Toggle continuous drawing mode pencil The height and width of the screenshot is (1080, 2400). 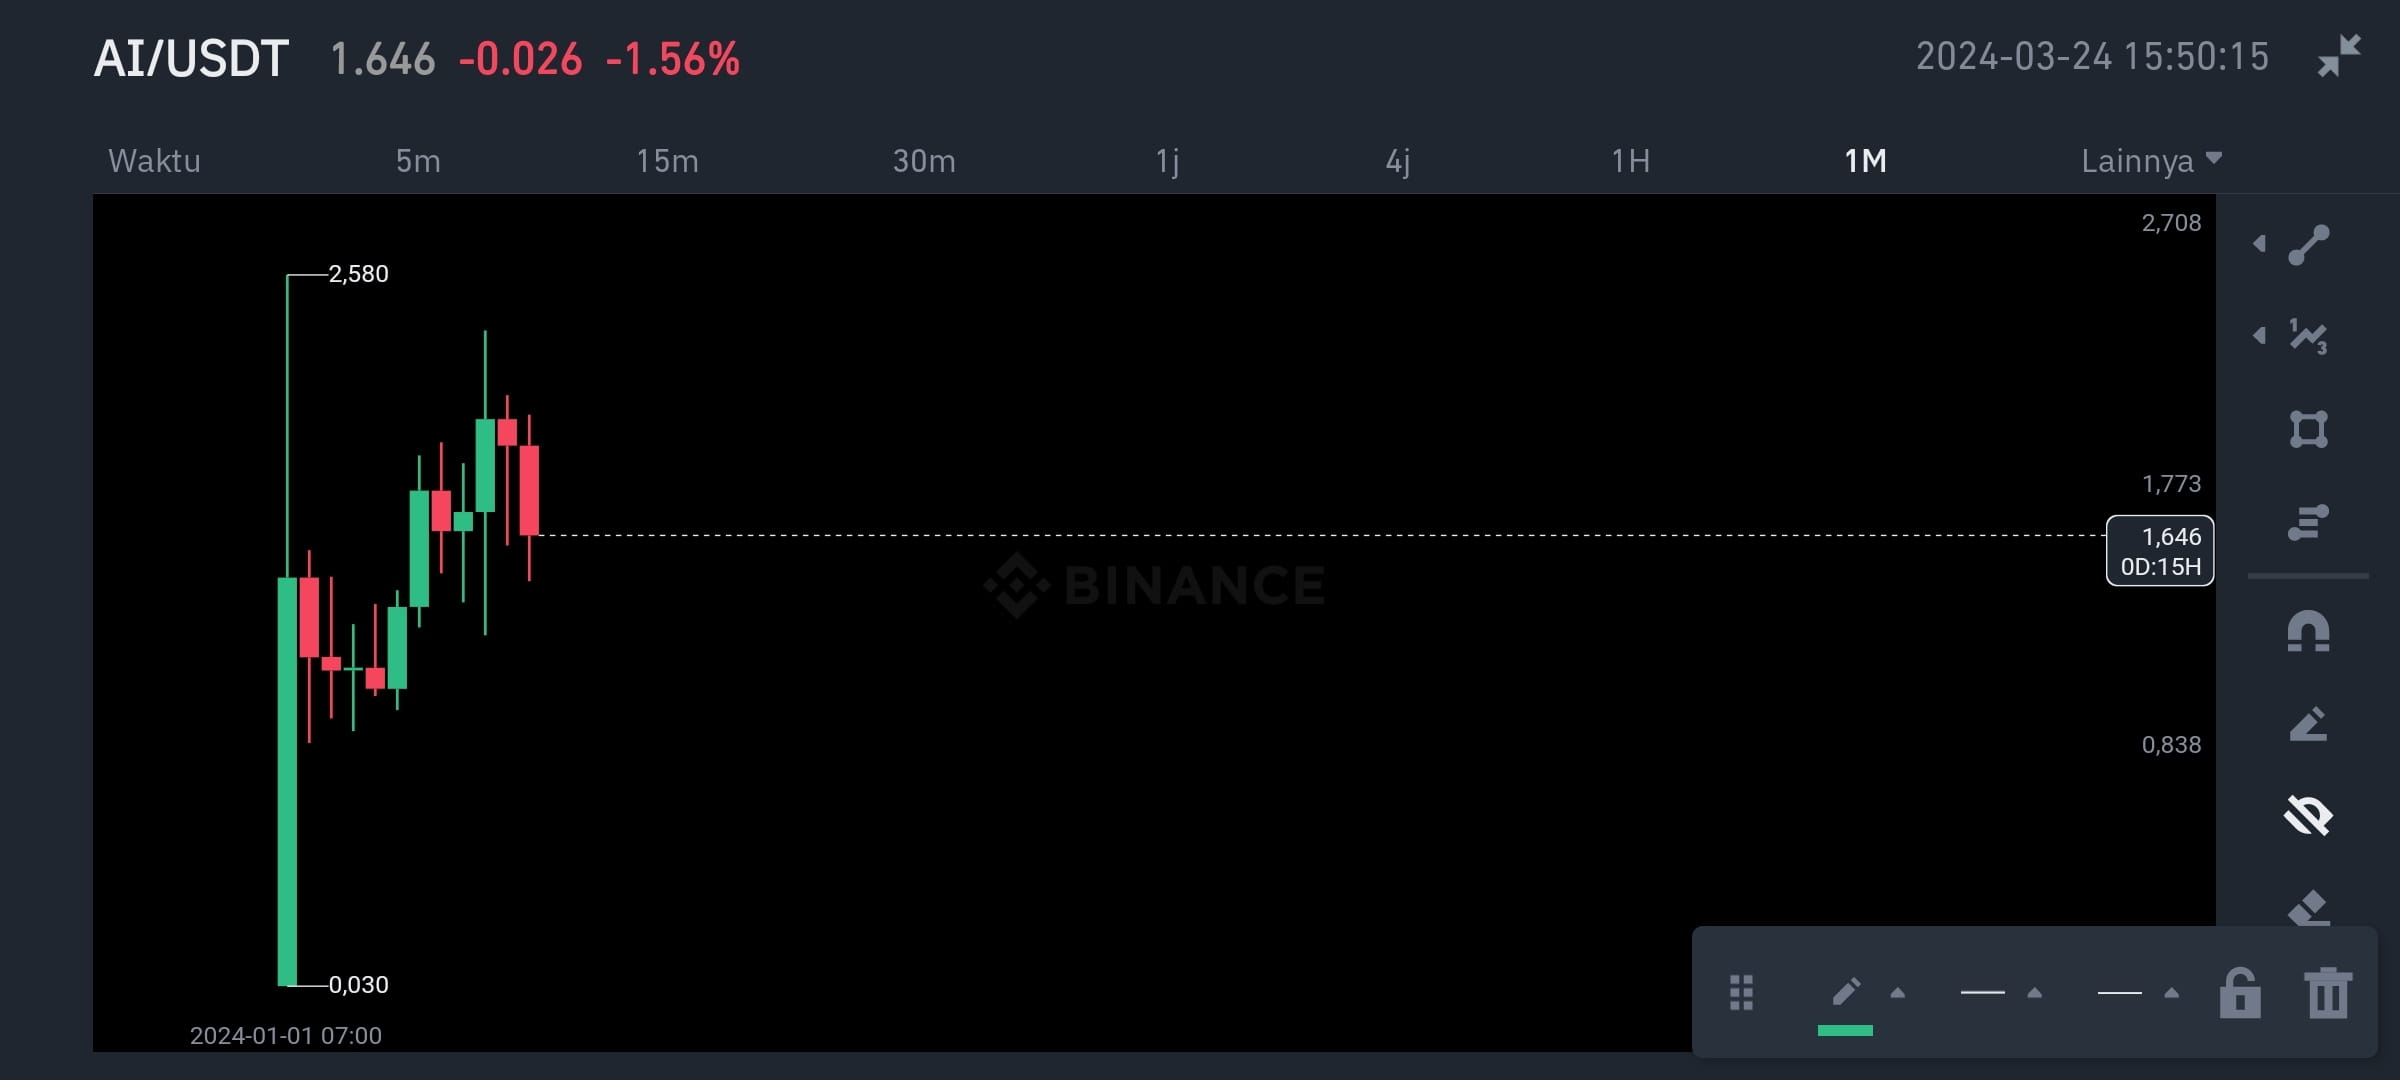[x=2309, y=725]
